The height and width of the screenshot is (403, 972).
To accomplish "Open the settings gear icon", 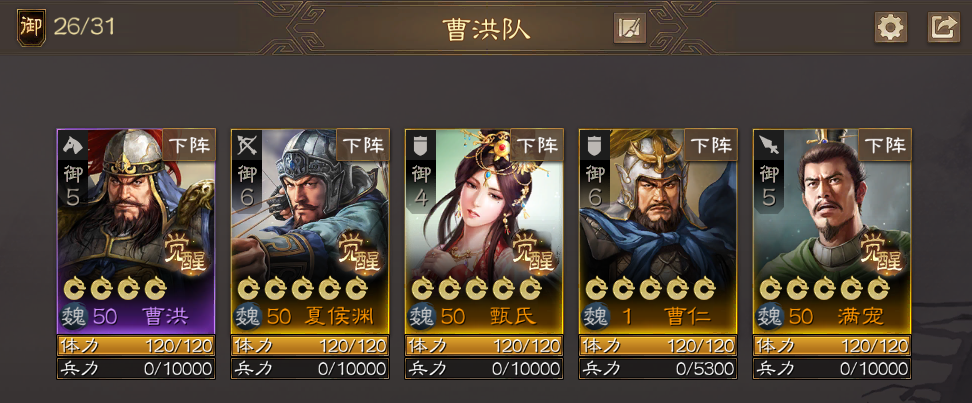I will tap(890, 27).
